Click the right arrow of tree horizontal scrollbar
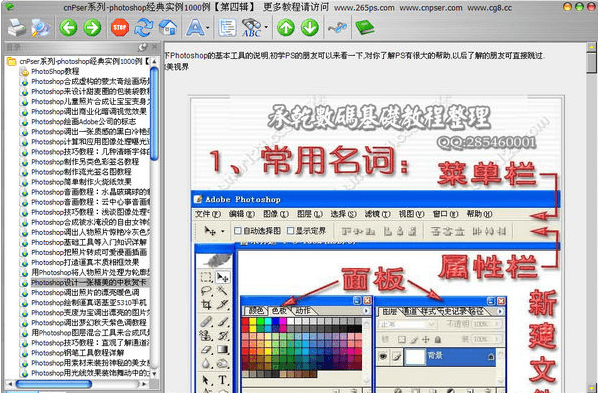598x393 pixels. point(144,384)
